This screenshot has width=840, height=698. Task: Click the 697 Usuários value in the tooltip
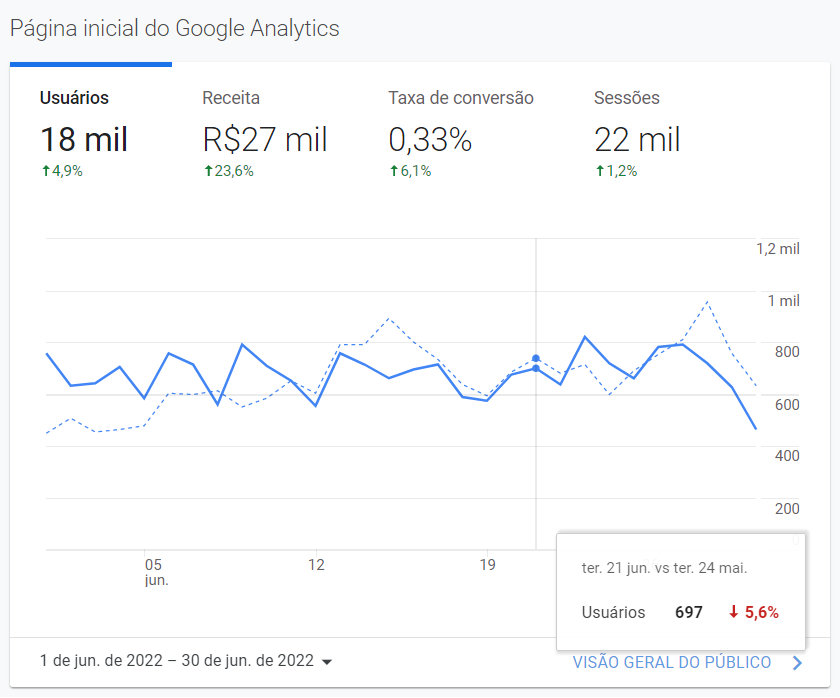[689, 612]
